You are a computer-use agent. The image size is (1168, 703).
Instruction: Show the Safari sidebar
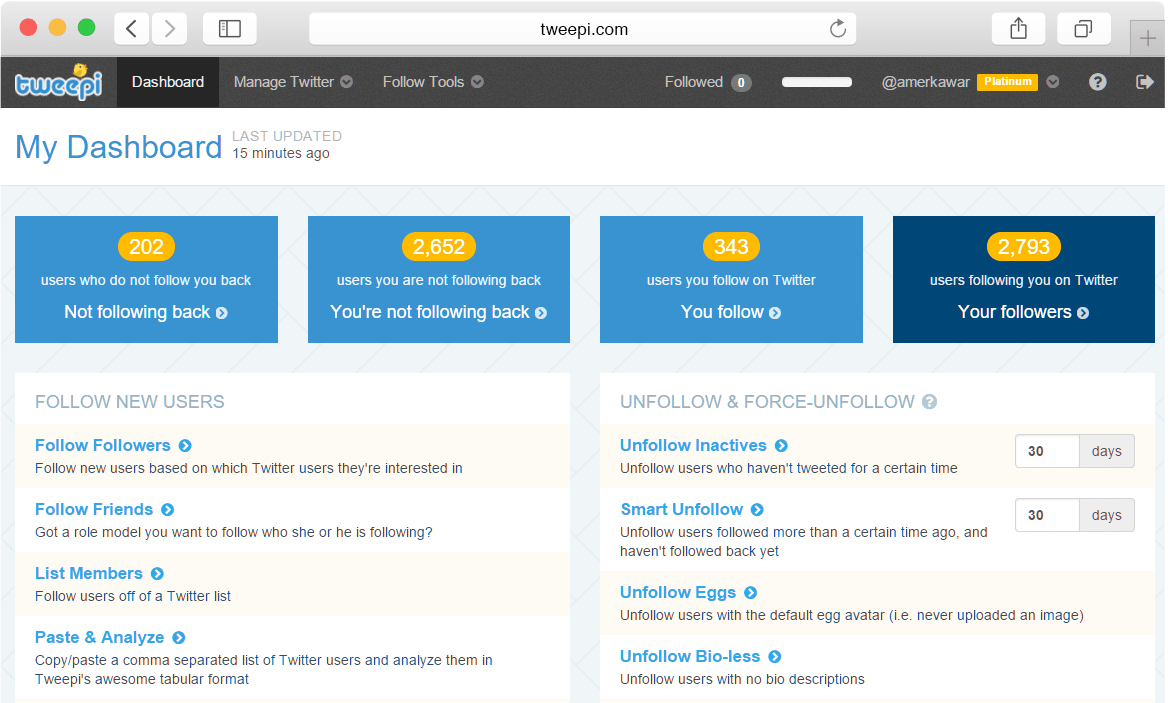[x=230, y=29]
